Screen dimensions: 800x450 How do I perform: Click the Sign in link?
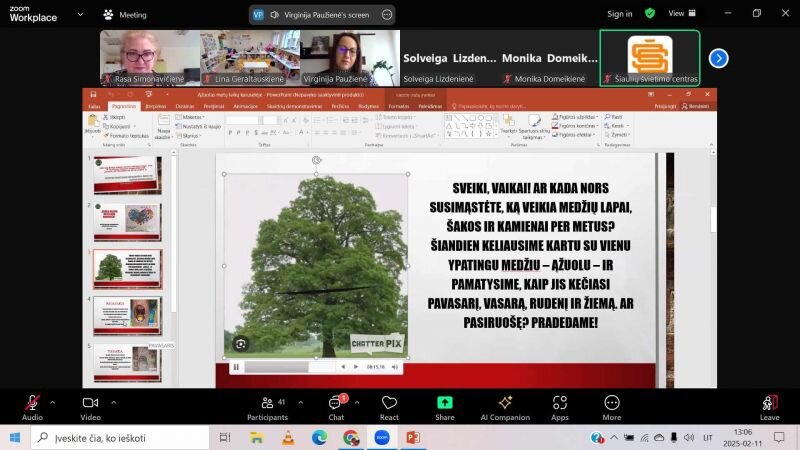click(x=620, y=14)
